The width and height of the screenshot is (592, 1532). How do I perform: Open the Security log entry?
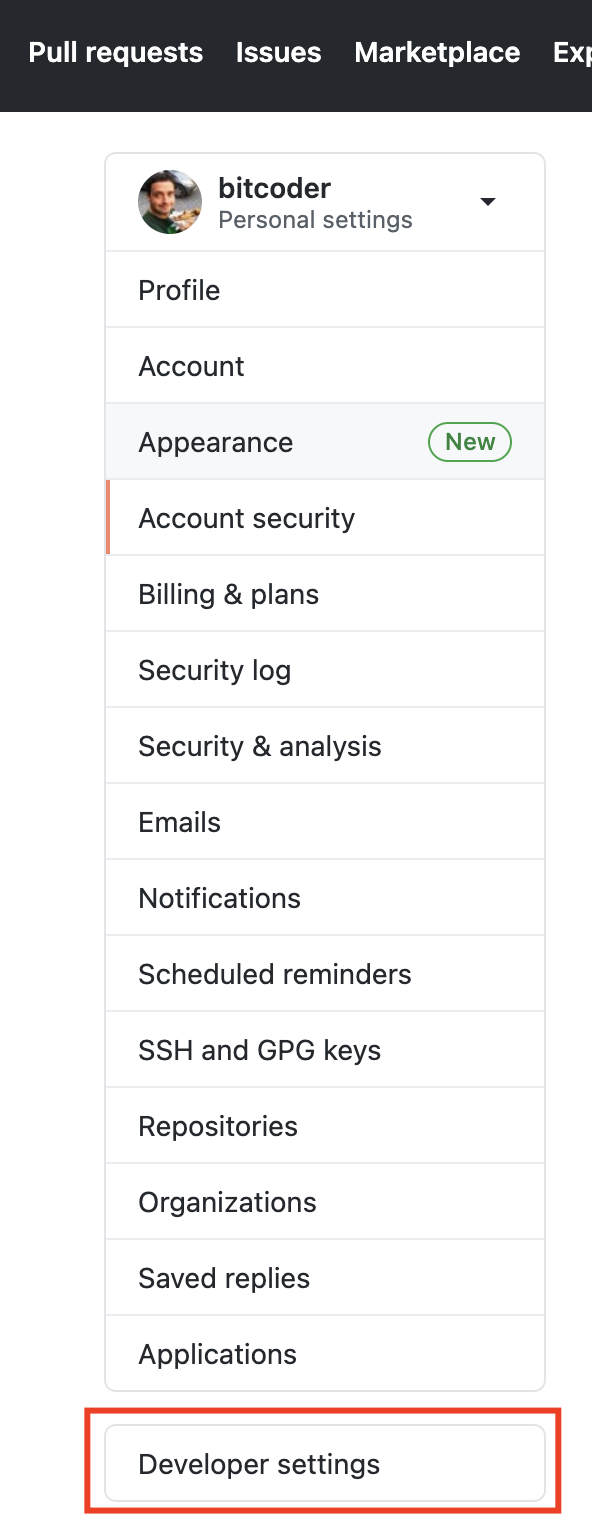(x=325, y=670)
